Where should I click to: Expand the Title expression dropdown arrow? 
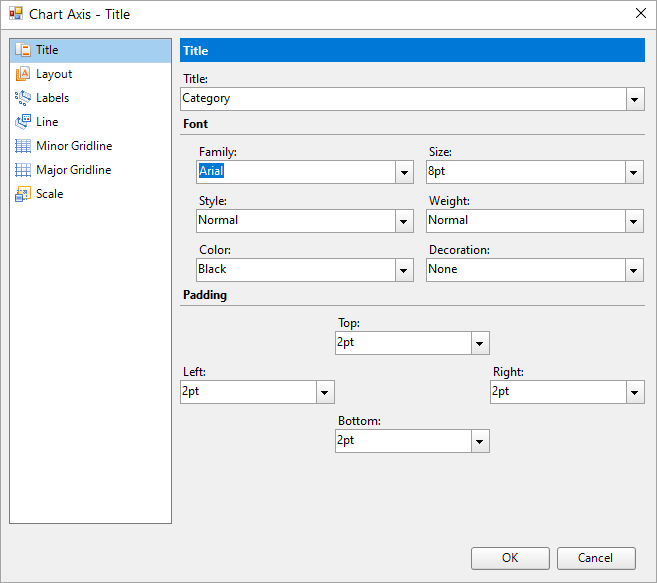click(x=635, y=99)
